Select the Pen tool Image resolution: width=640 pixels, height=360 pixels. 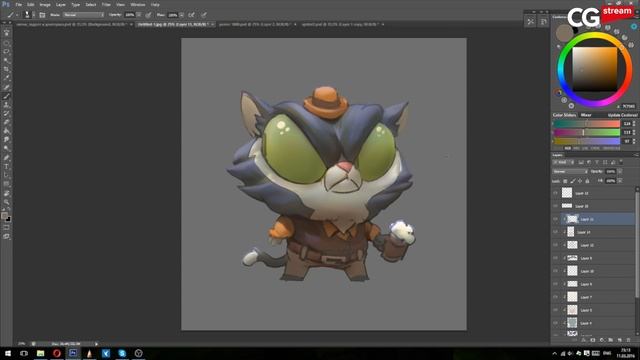click(6, 158)
